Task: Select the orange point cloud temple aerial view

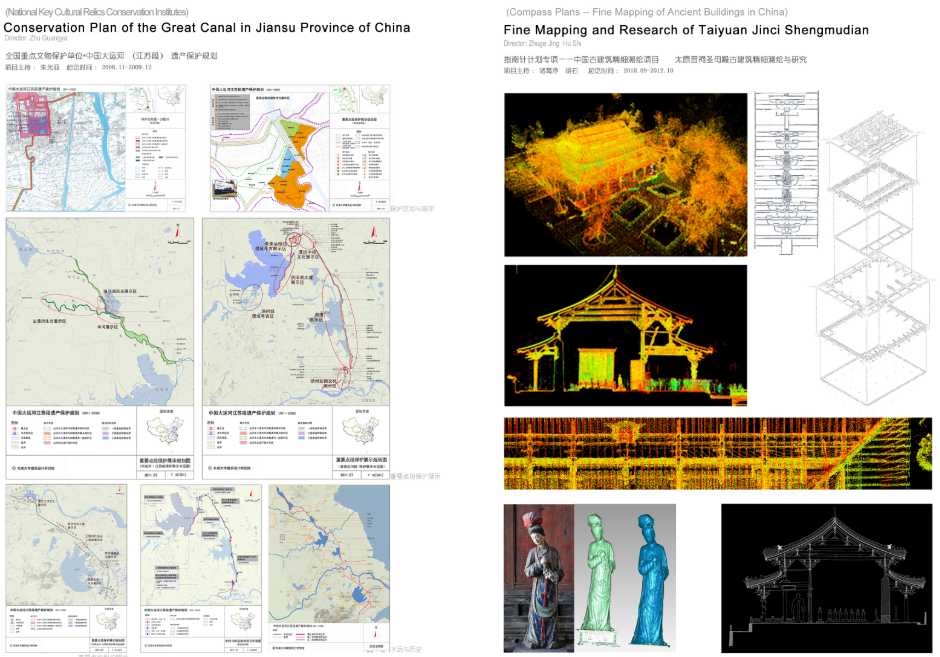Action: point(626,174)
